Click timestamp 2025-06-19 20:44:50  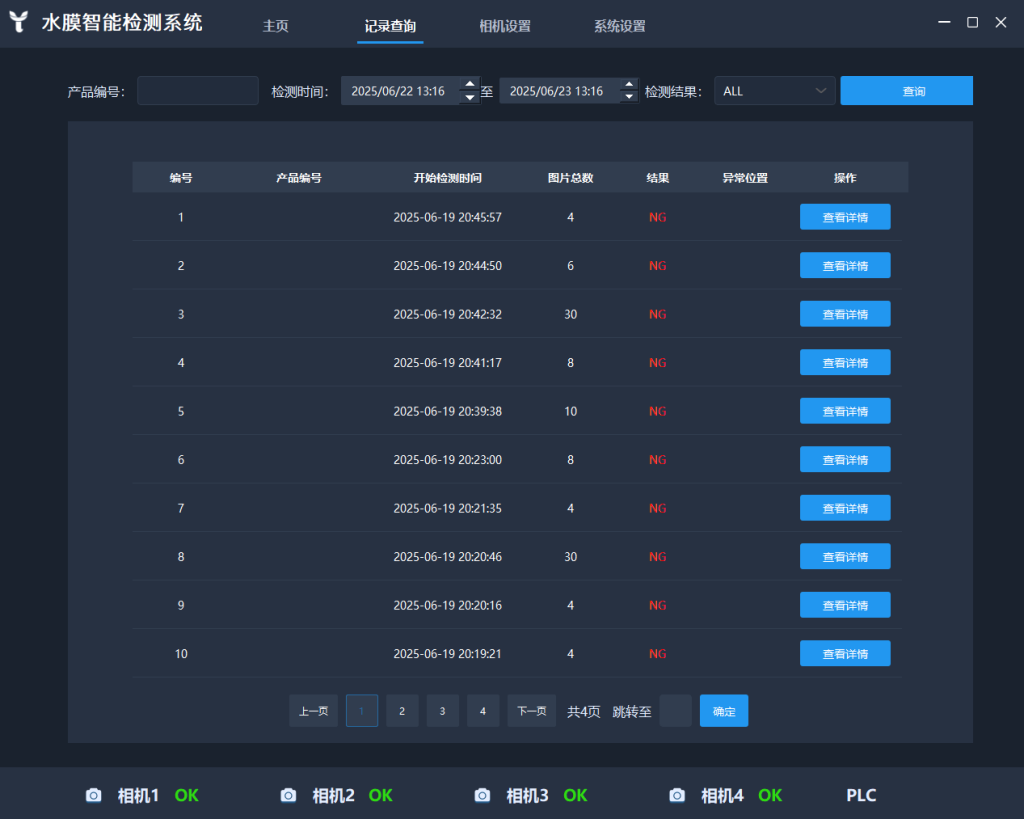click(447, 265)
